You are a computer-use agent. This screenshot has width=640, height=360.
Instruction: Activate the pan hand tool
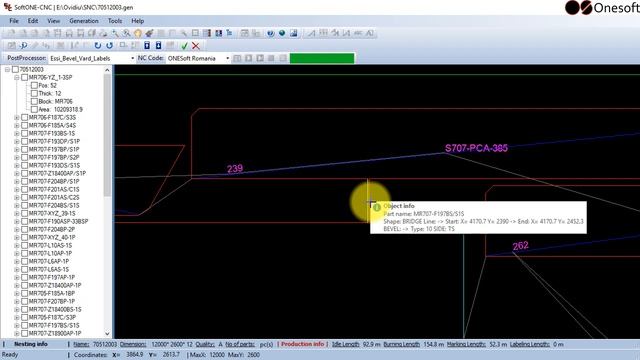pyautogui.click(x=138, y=33)
